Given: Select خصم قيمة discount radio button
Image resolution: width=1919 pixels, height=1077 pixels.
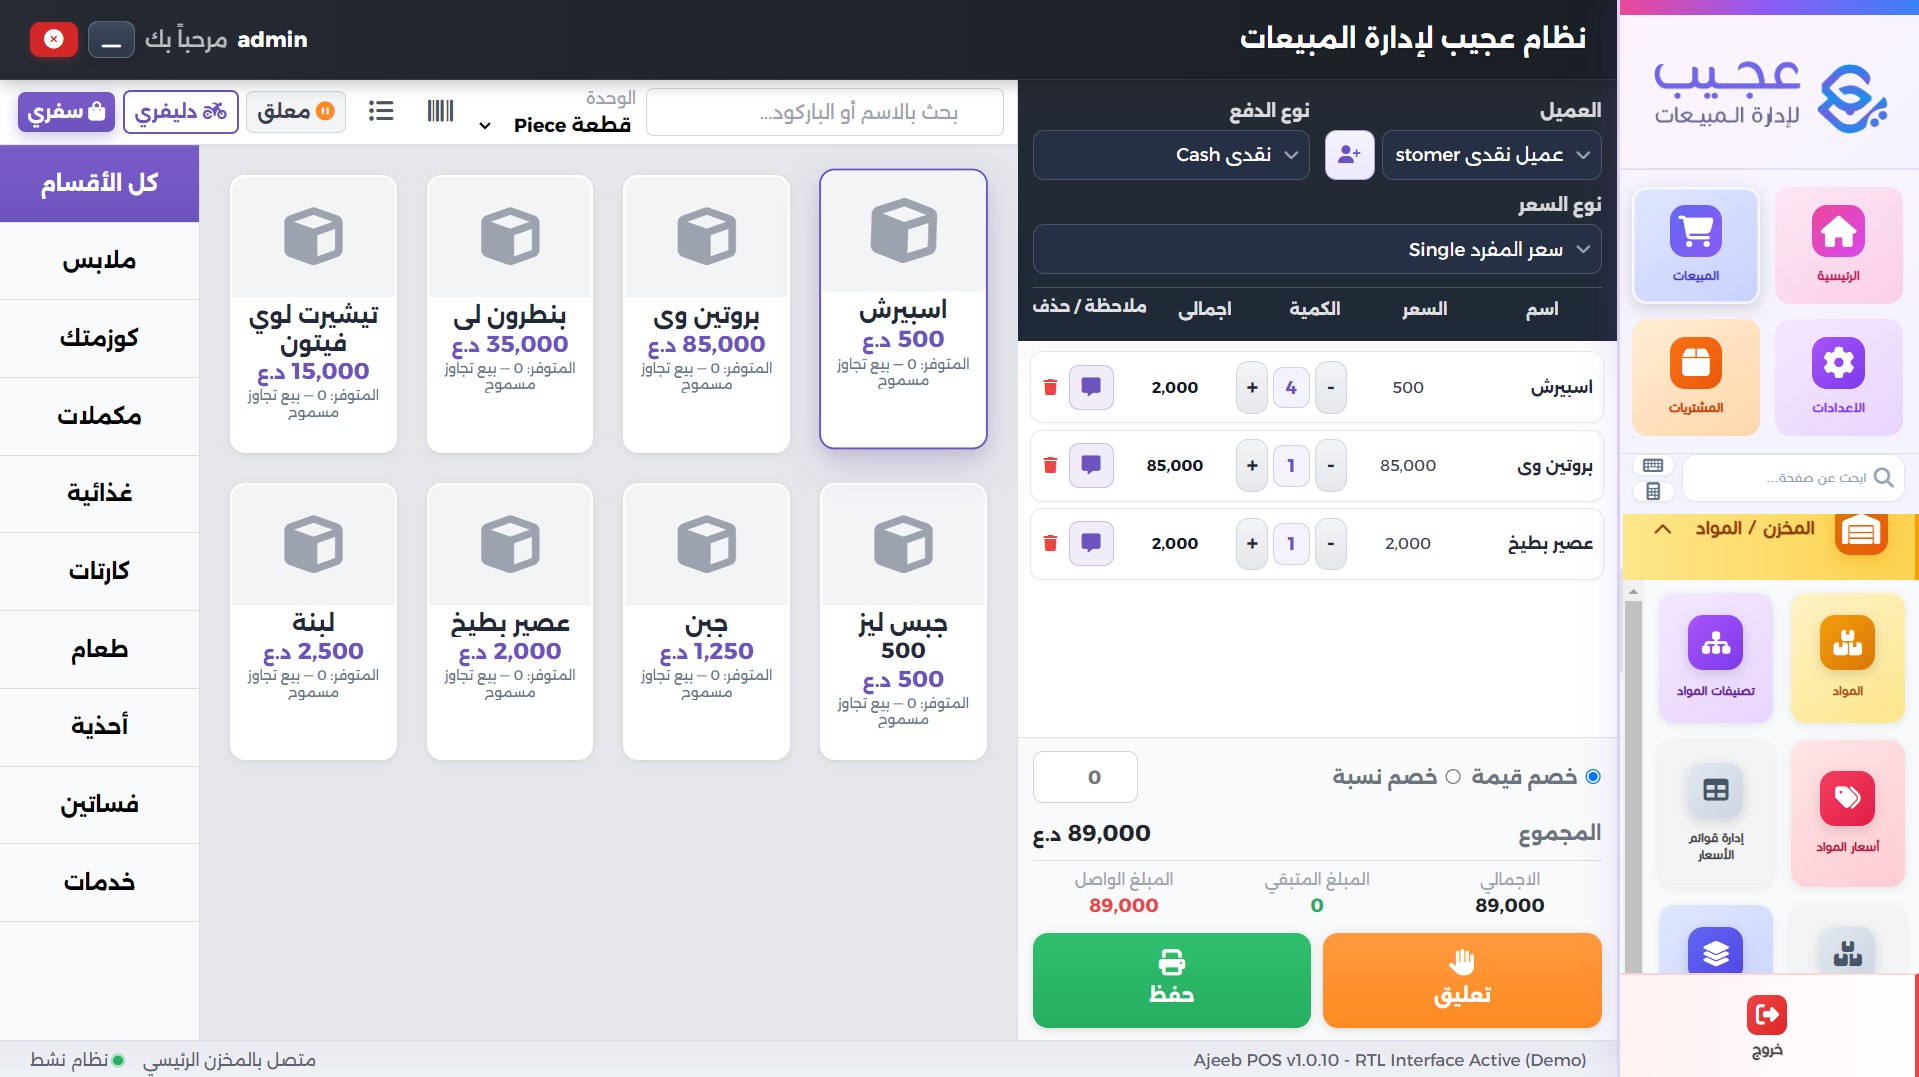Looking at the screenshot, I should [1593, 777].
